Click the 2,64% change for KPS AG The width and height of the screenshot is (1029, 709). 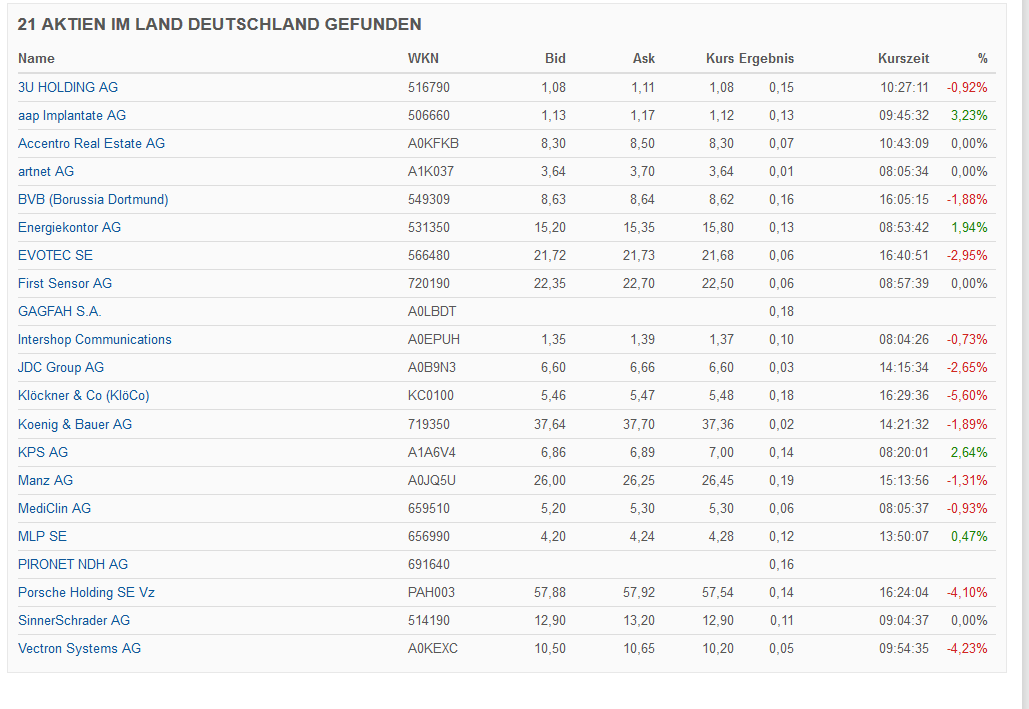pos(969,452)
